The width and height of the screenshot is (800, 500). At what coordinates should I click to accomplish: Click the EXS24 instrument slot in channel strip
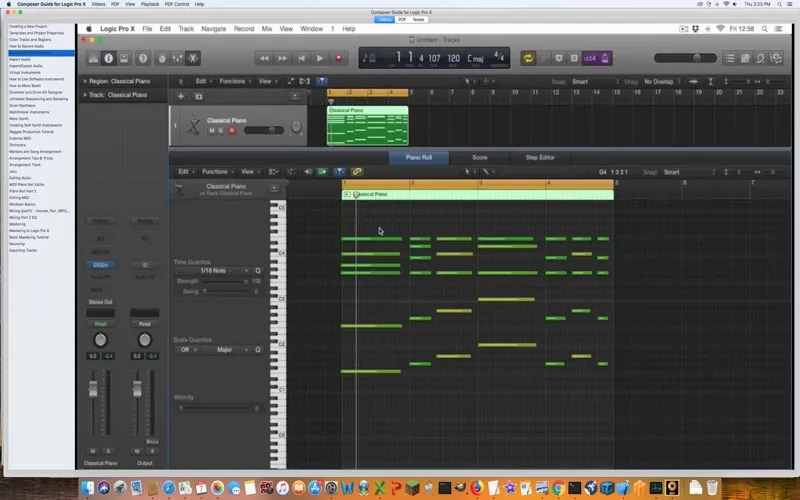click(101, 265)
